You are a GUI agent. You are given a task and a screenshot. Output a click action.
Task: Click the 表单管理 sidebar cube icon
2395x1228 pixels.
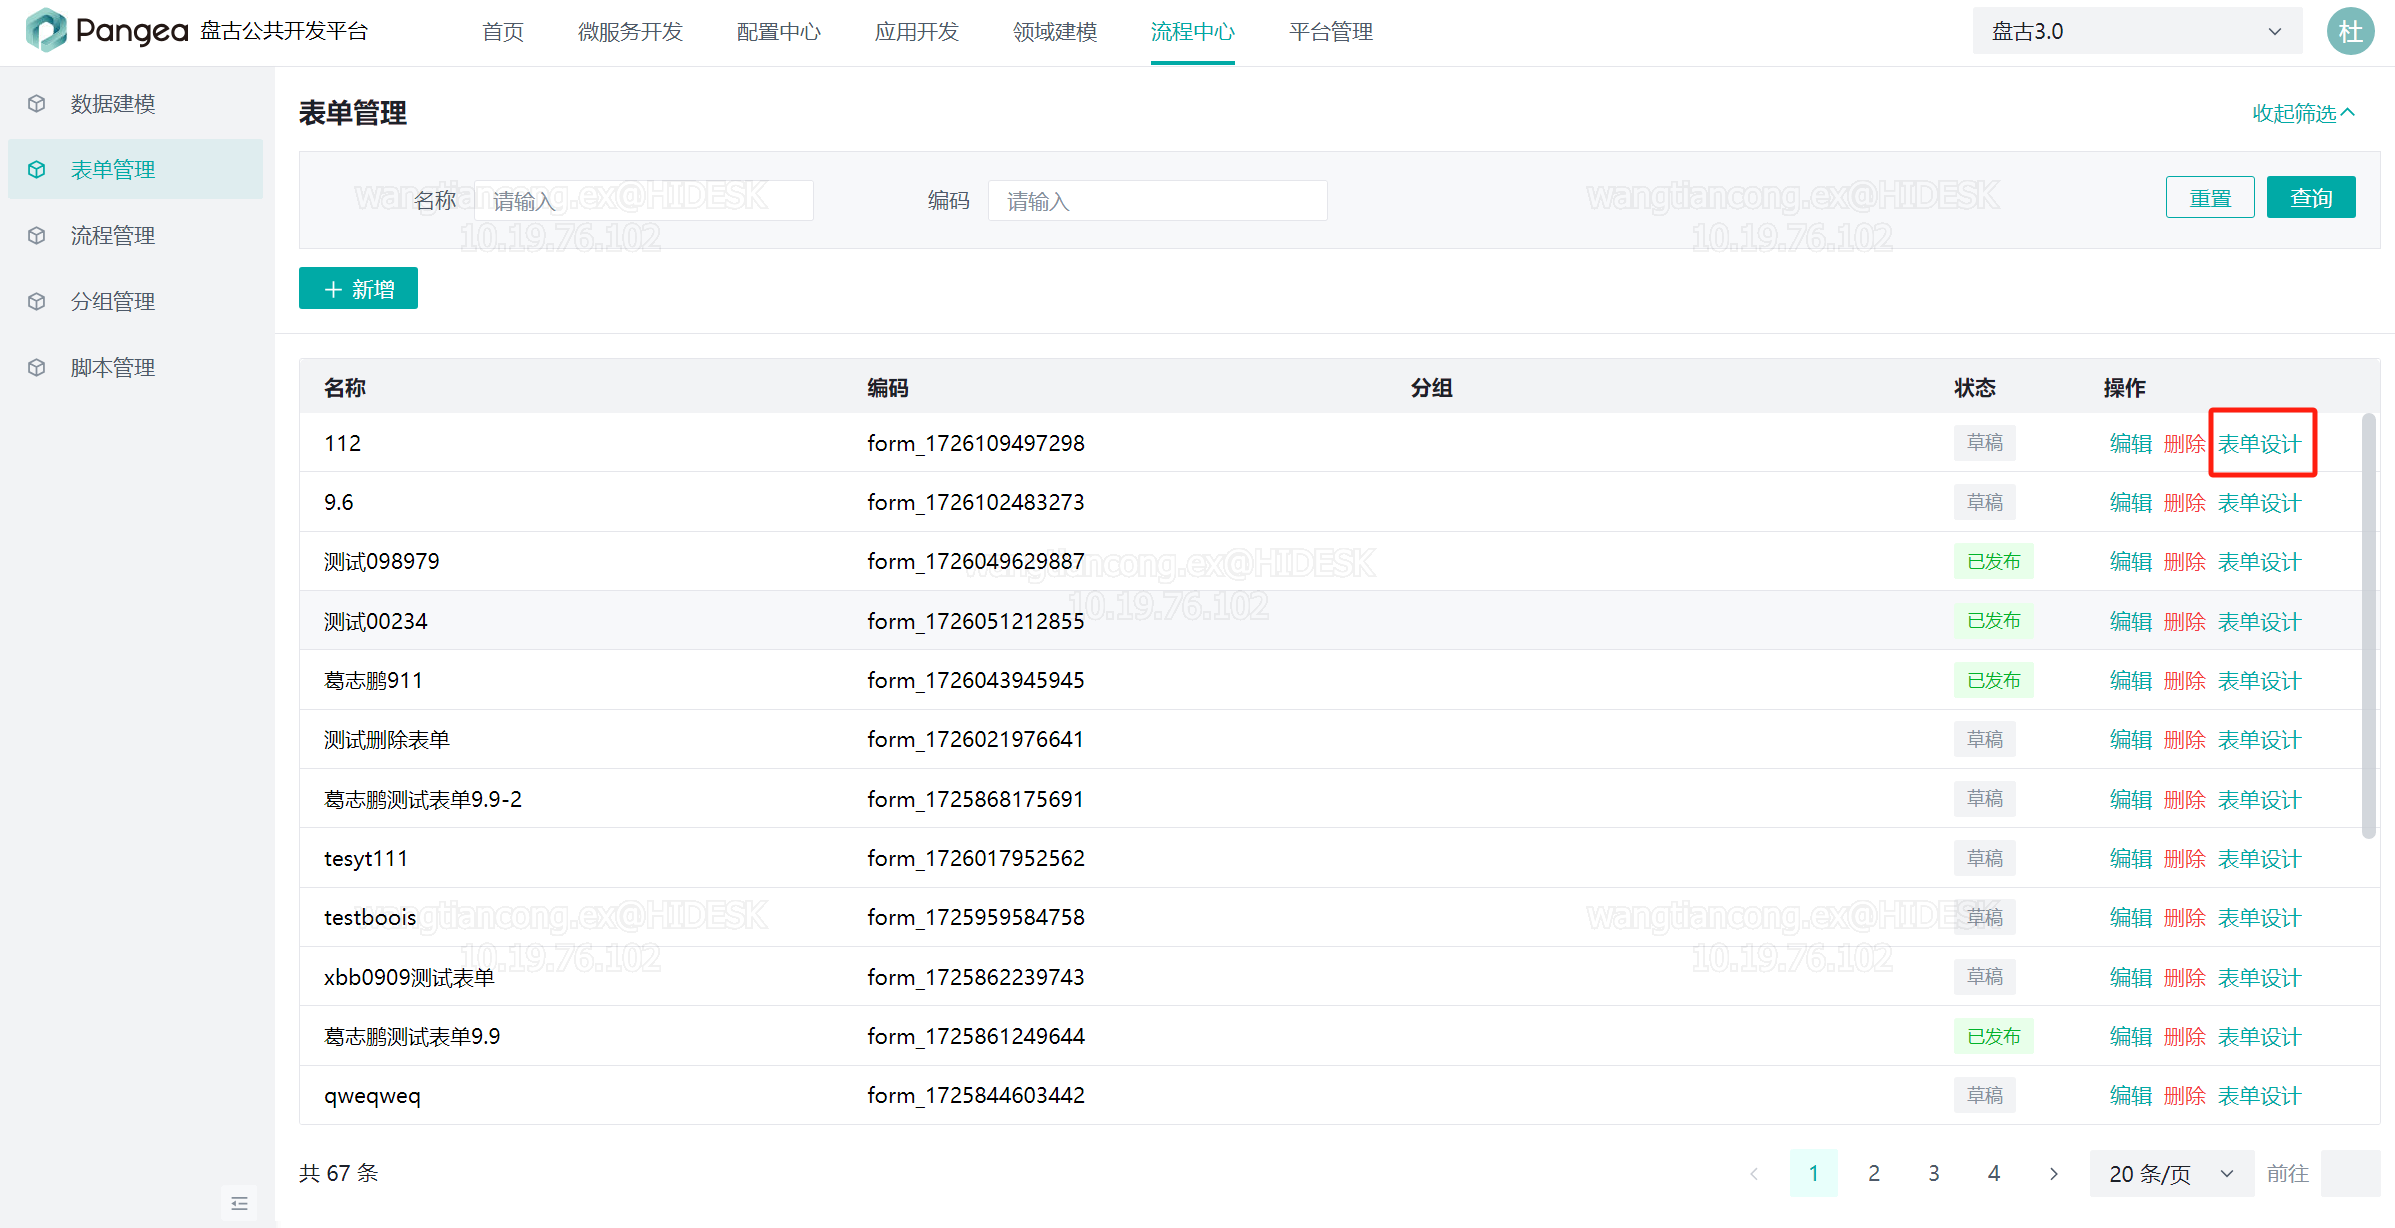tap(37, 170)
